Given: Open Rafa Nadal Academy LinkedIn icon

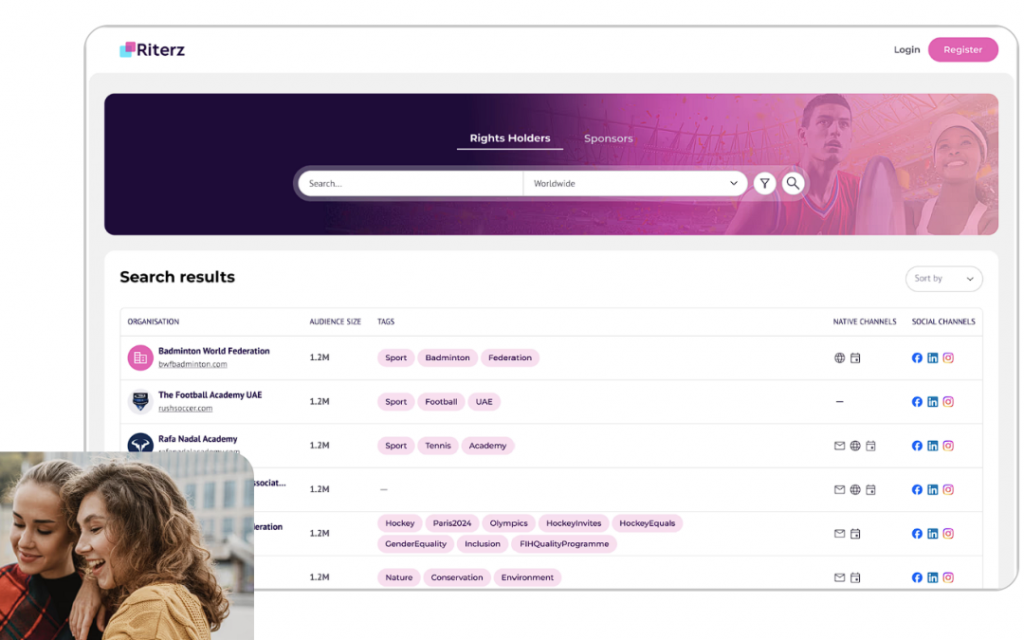Looking at the screenshot, I should pos(933,446).
